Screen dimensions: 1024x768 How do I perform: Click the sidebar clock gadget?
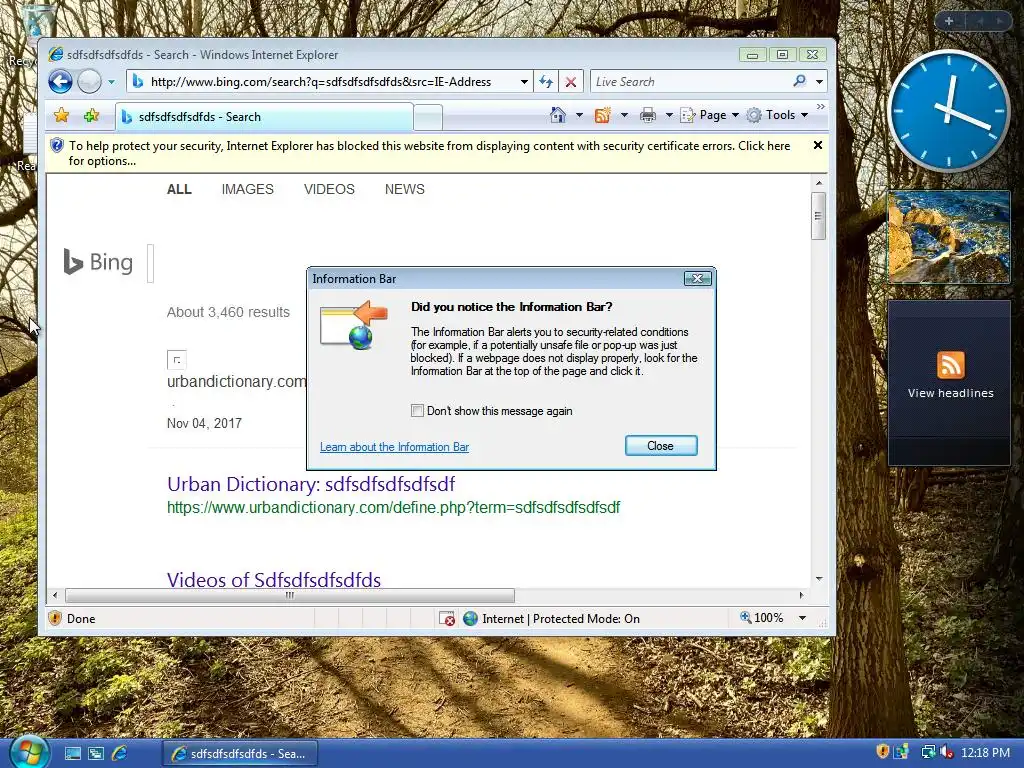949,111
